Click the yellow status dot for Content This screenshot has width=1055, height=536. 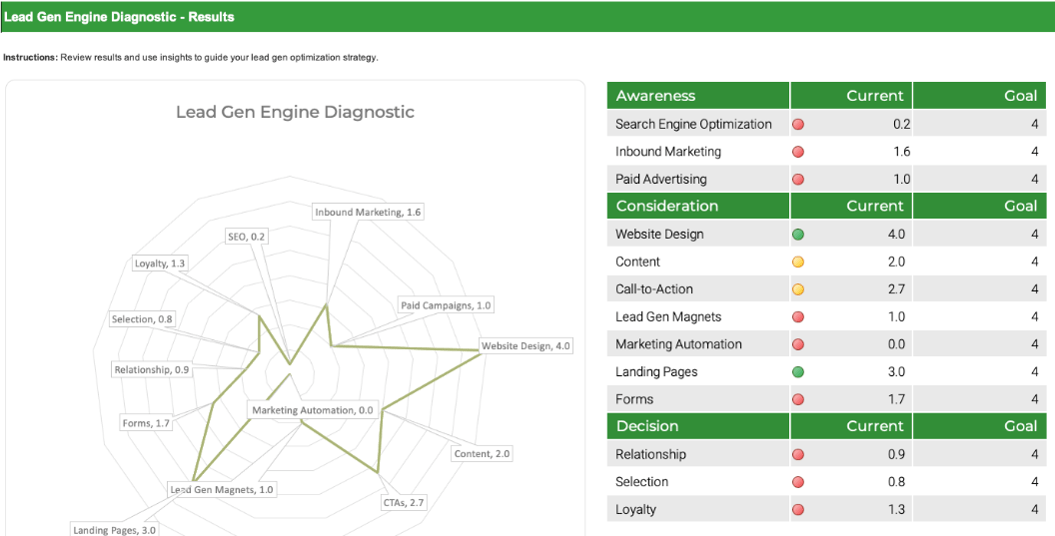(x=798, y=262)
